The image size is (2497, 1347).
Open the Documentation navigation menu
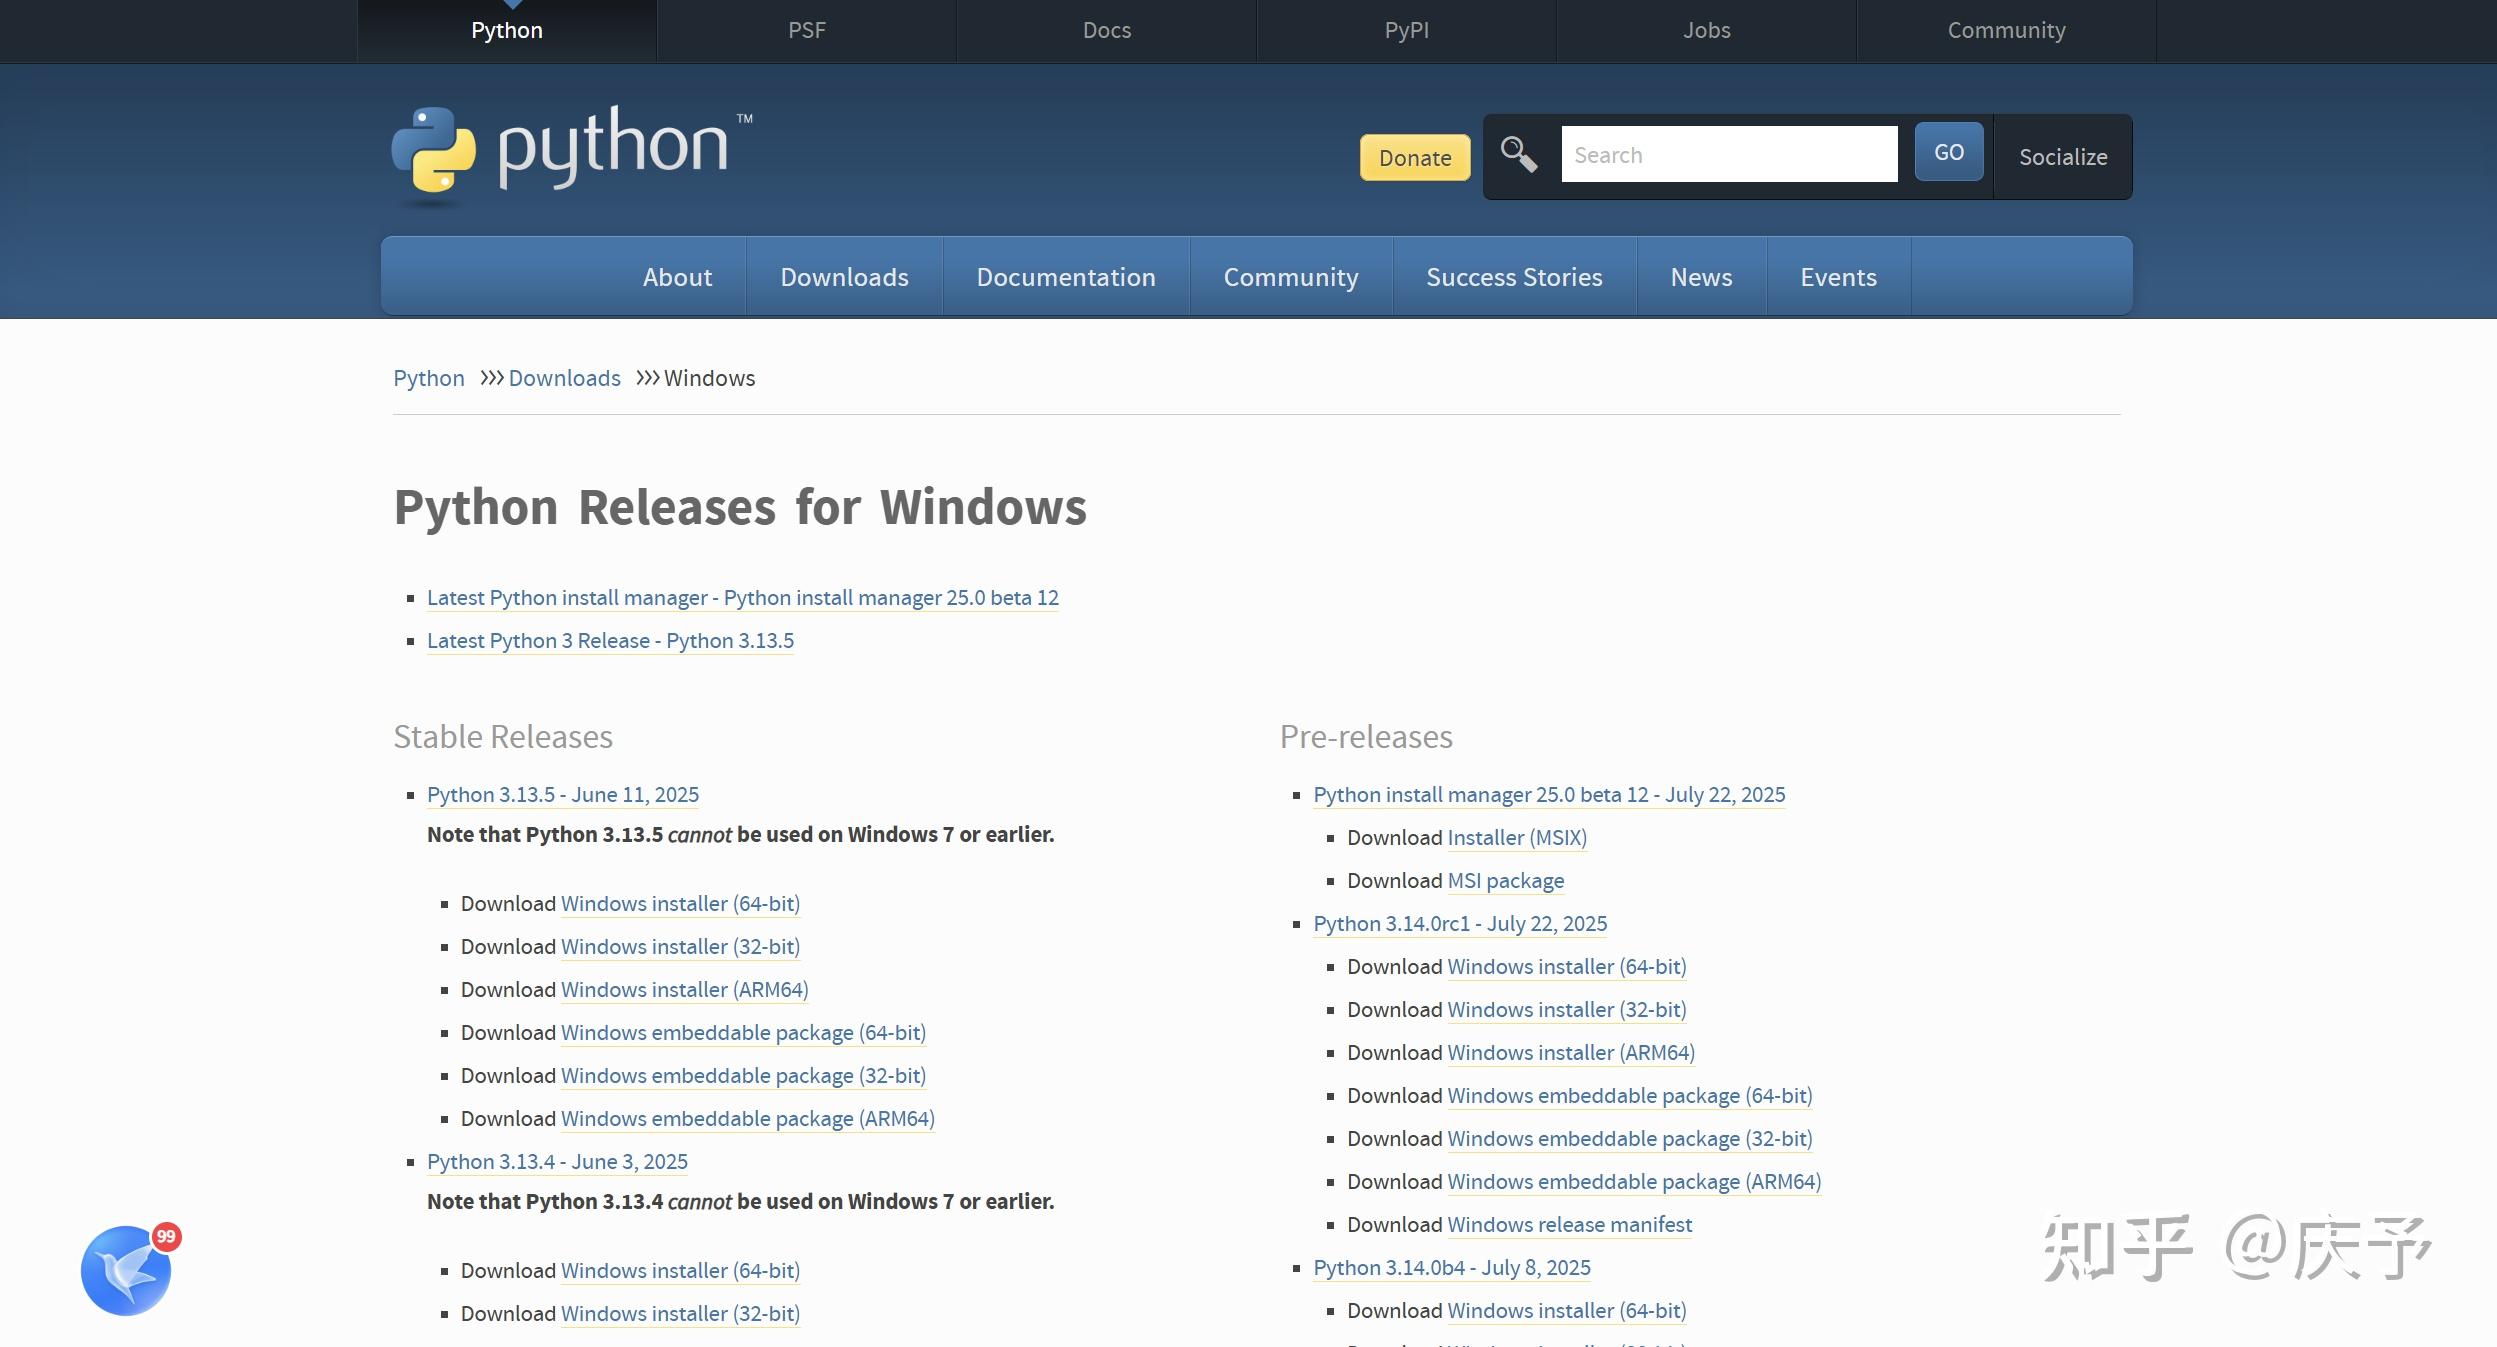[x=1064, y=276]
